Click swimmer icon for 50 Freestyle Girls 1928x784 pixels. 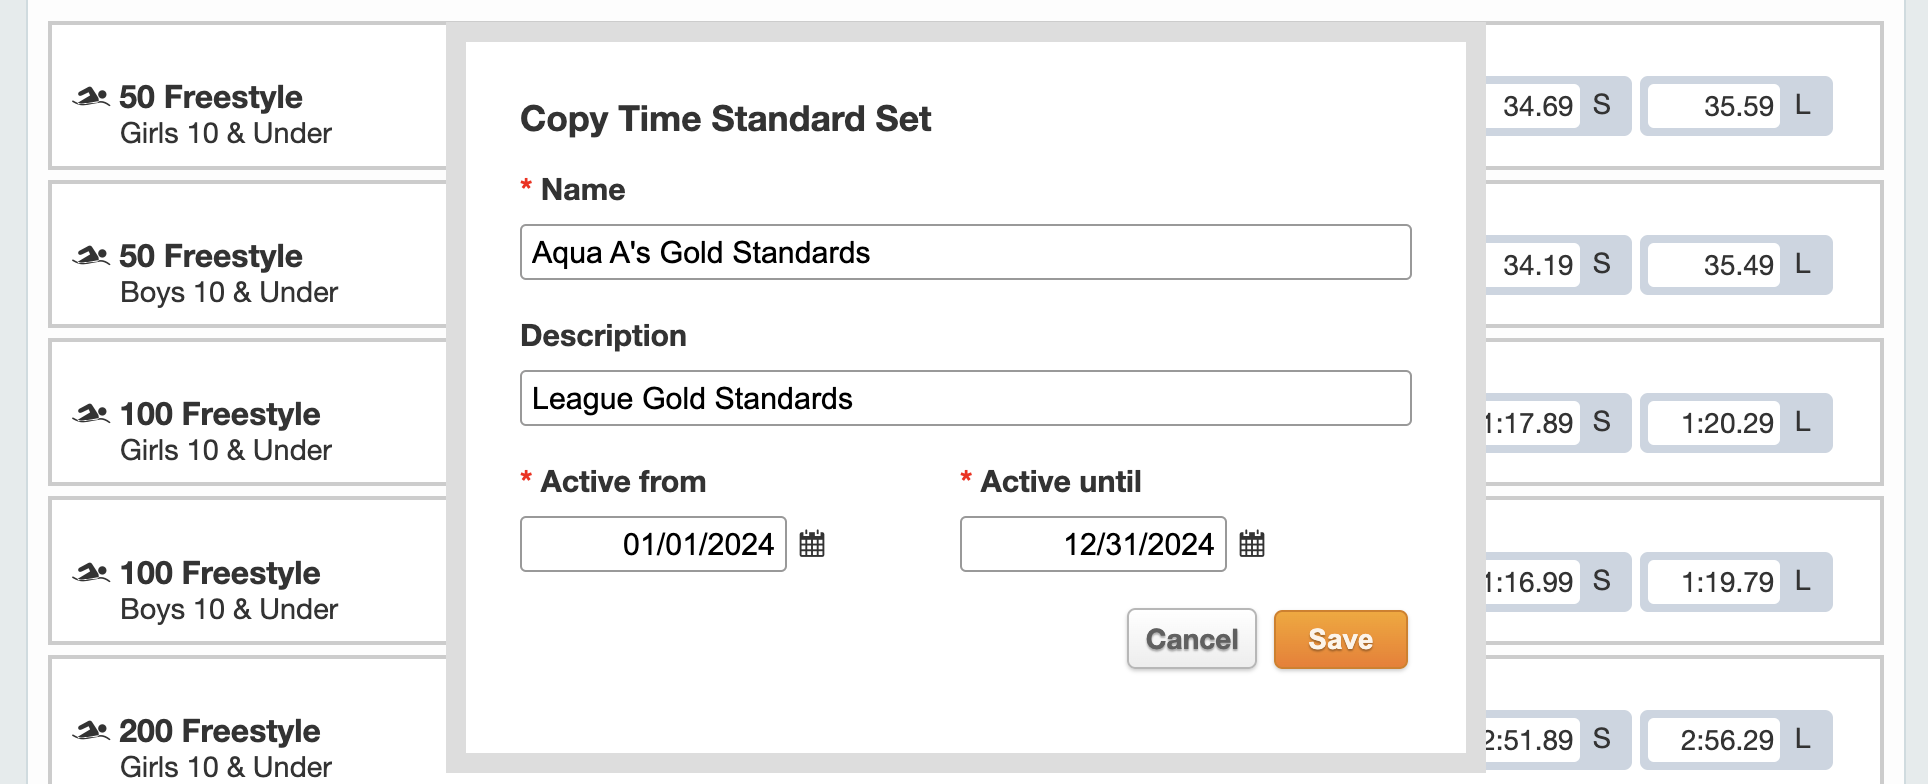(91, 97)
